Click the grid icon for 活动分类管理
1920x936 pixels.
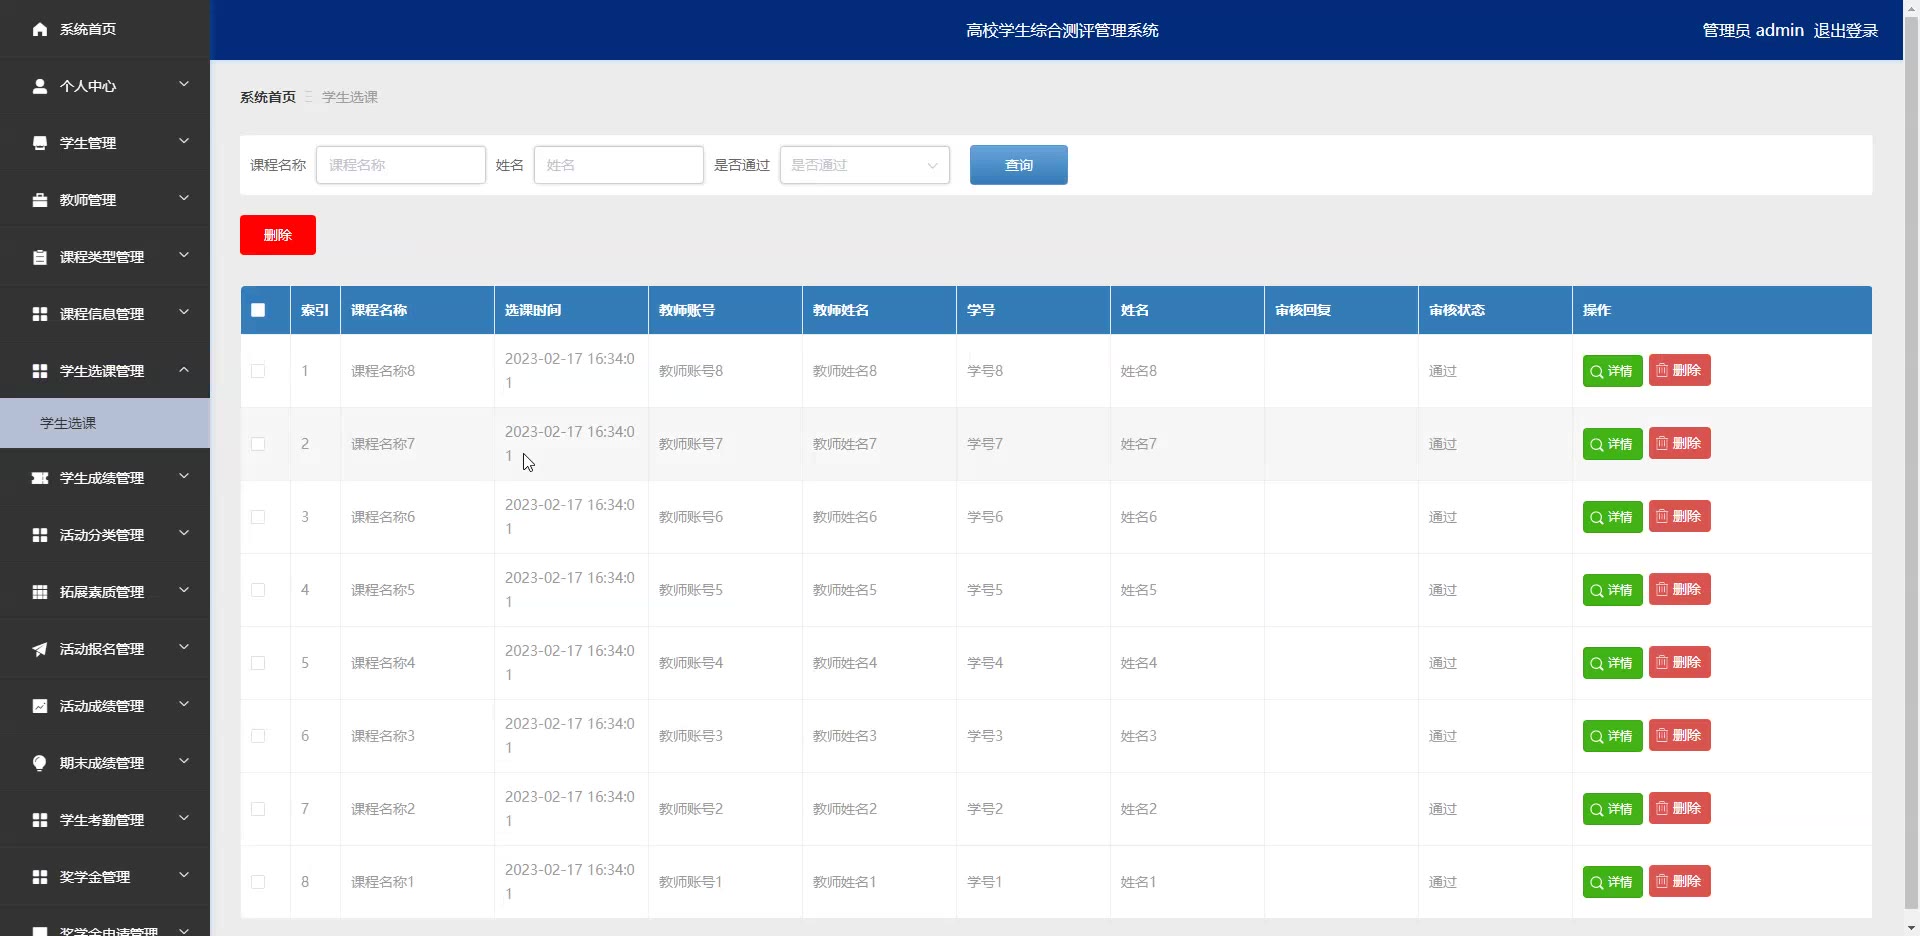(40, 535)
